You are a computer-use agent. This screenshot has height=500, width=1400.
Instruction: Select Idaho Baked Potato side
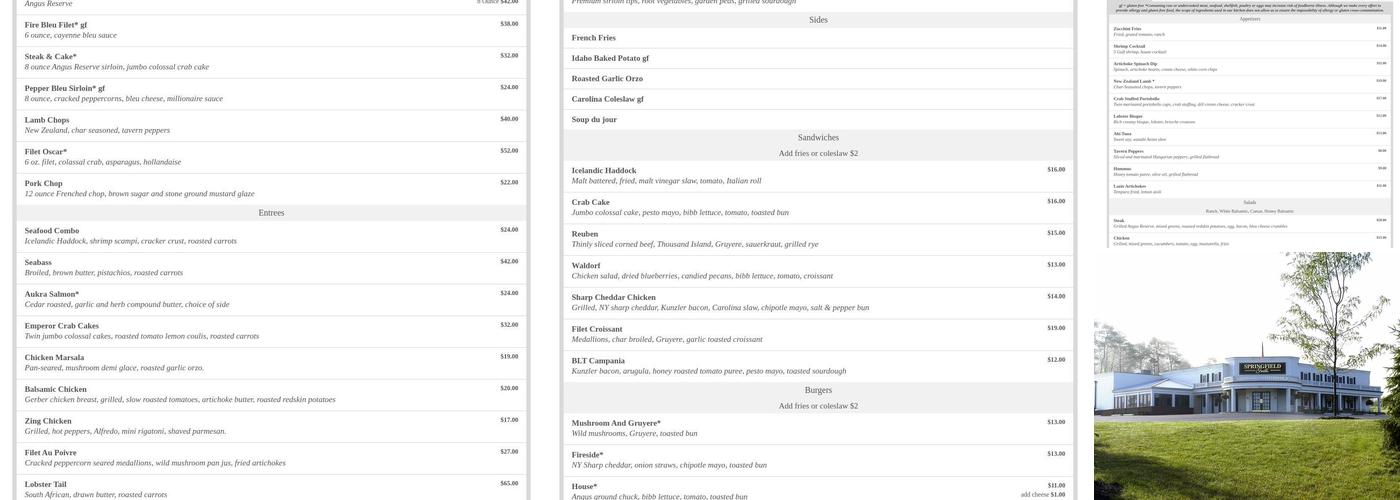[x=610, y=58]
